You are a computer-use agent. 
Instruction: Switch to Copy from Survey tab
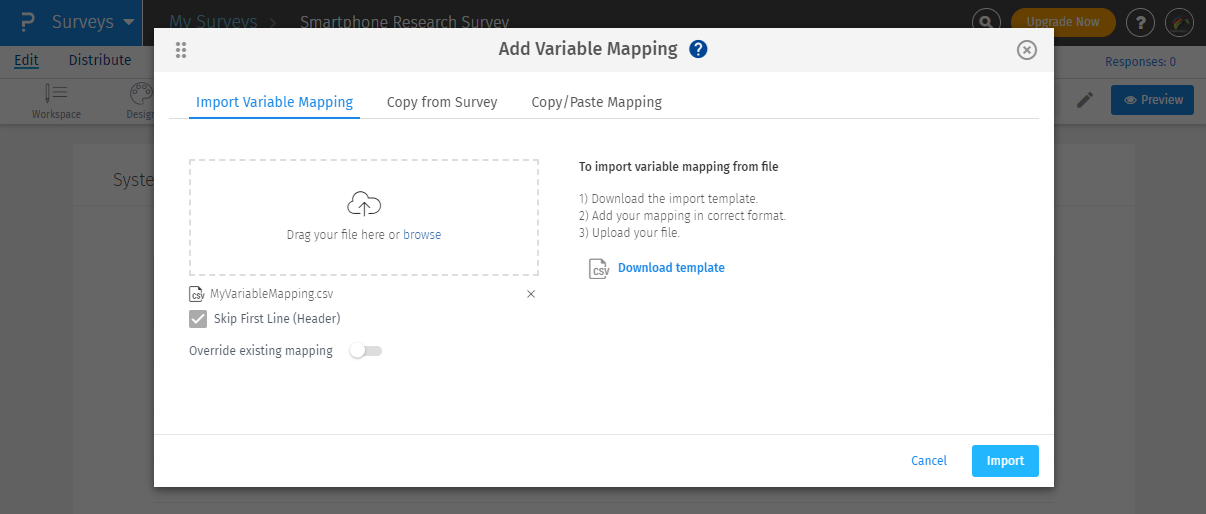[x=442, y=102]
